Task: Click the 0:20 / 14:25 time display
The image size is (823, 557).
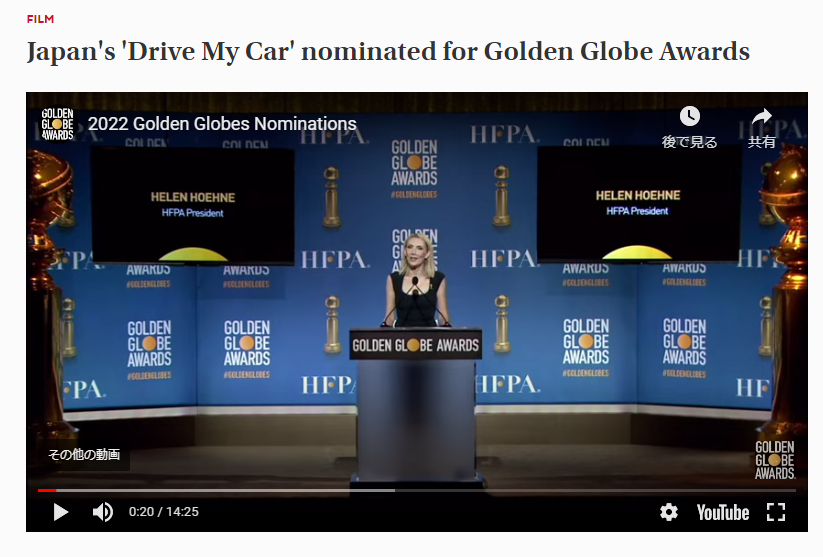Action: 164,512
